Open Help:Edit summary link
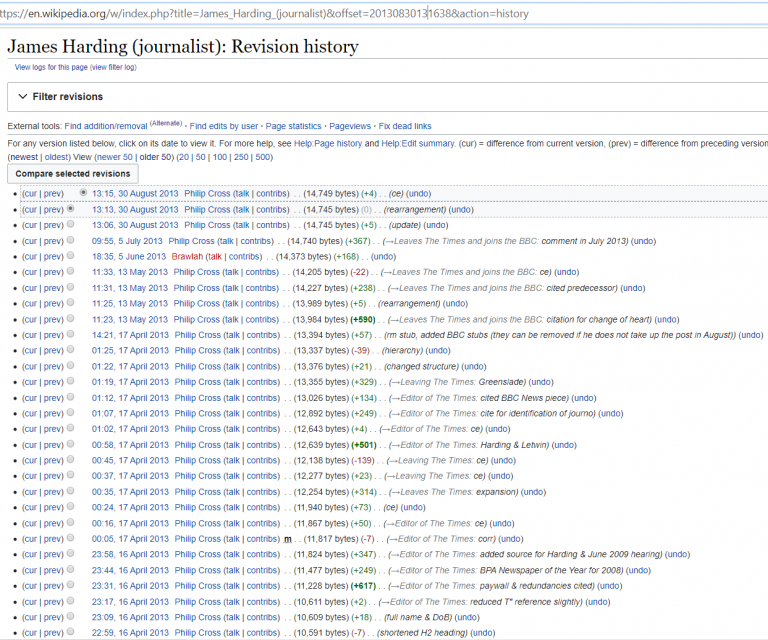 418,143
